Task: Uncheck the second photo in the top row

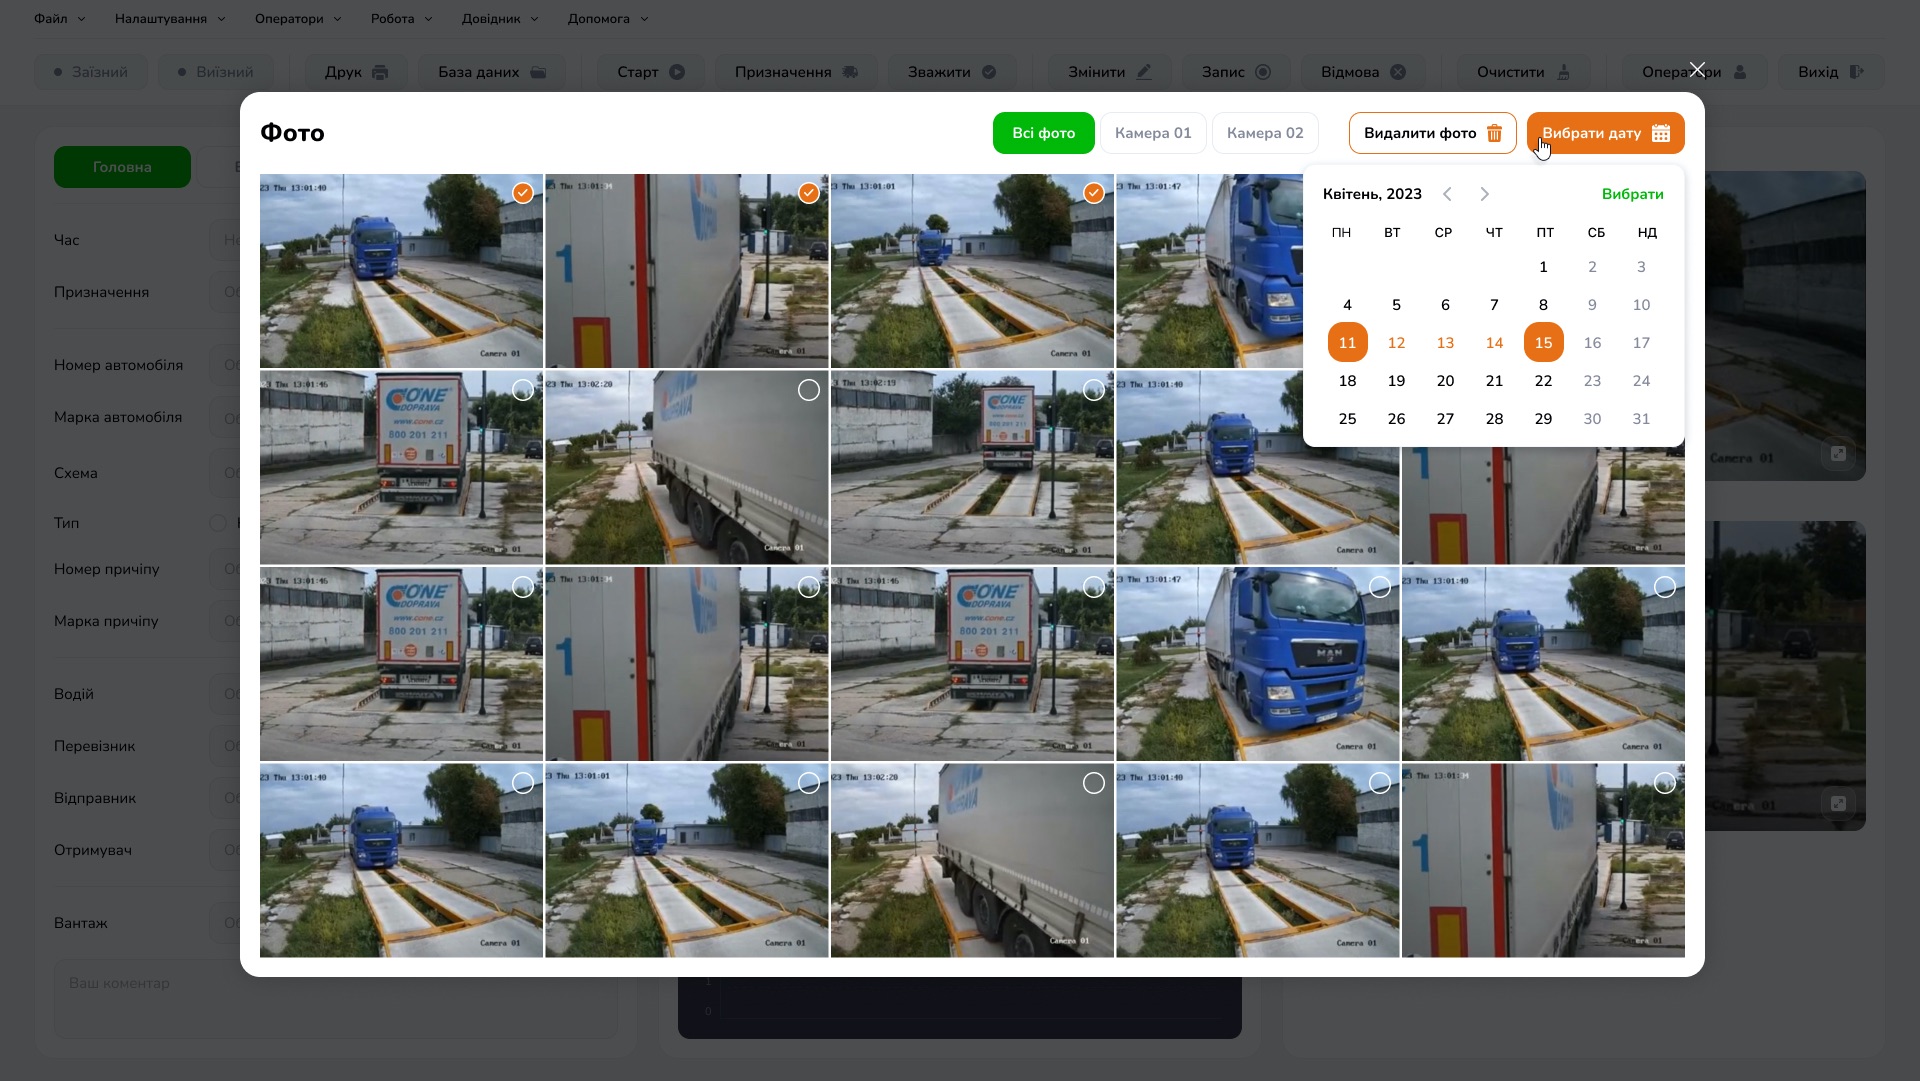Action: (809, 193)
